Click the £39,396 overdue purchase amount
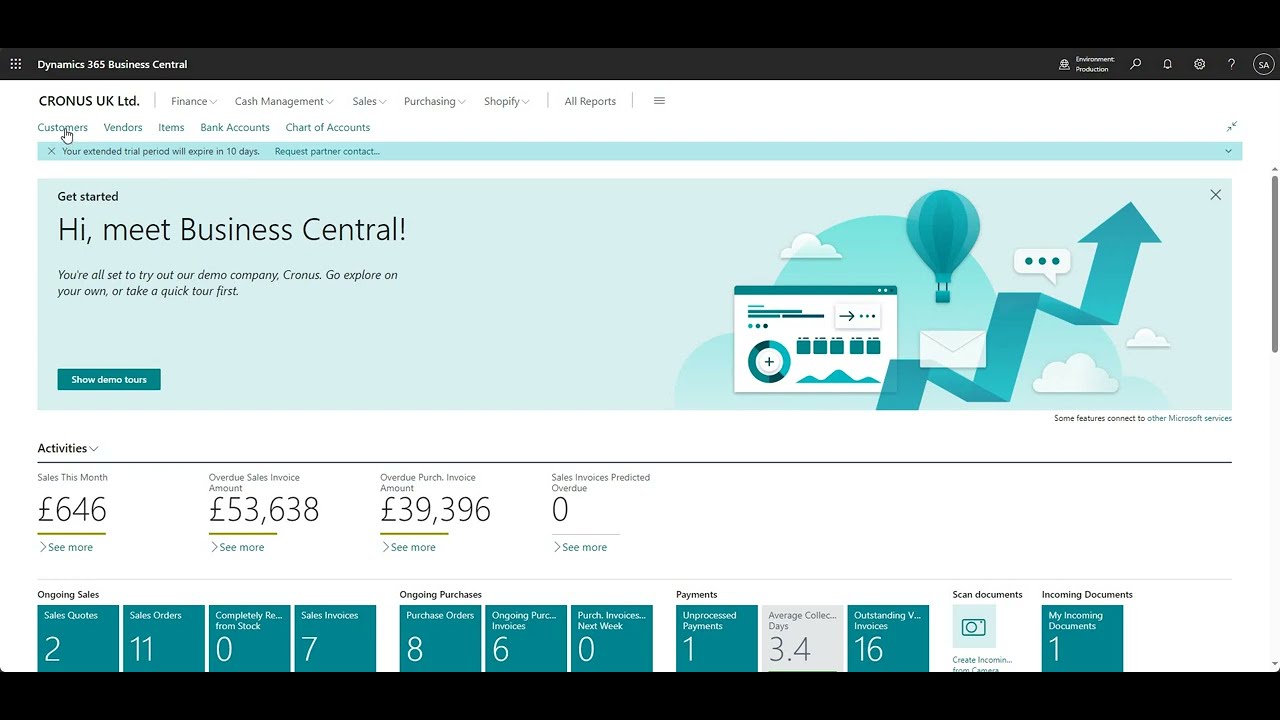The width and height of the screenshot is (1280, 720). point(435,510)
